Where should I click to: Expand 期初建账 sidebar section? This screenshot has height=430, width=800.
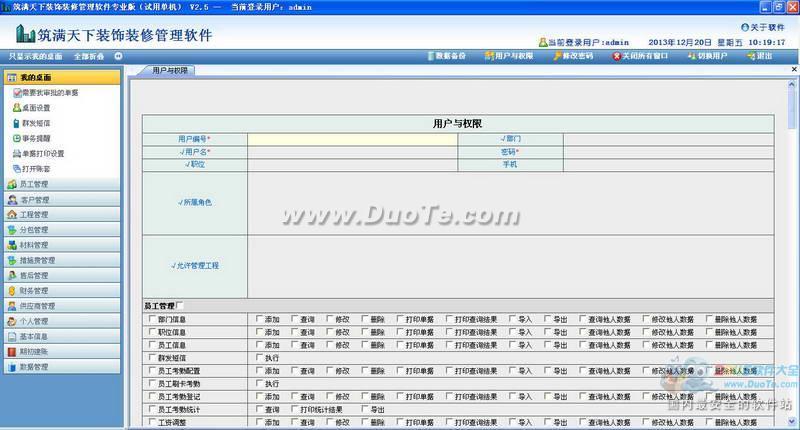(62, 351)
